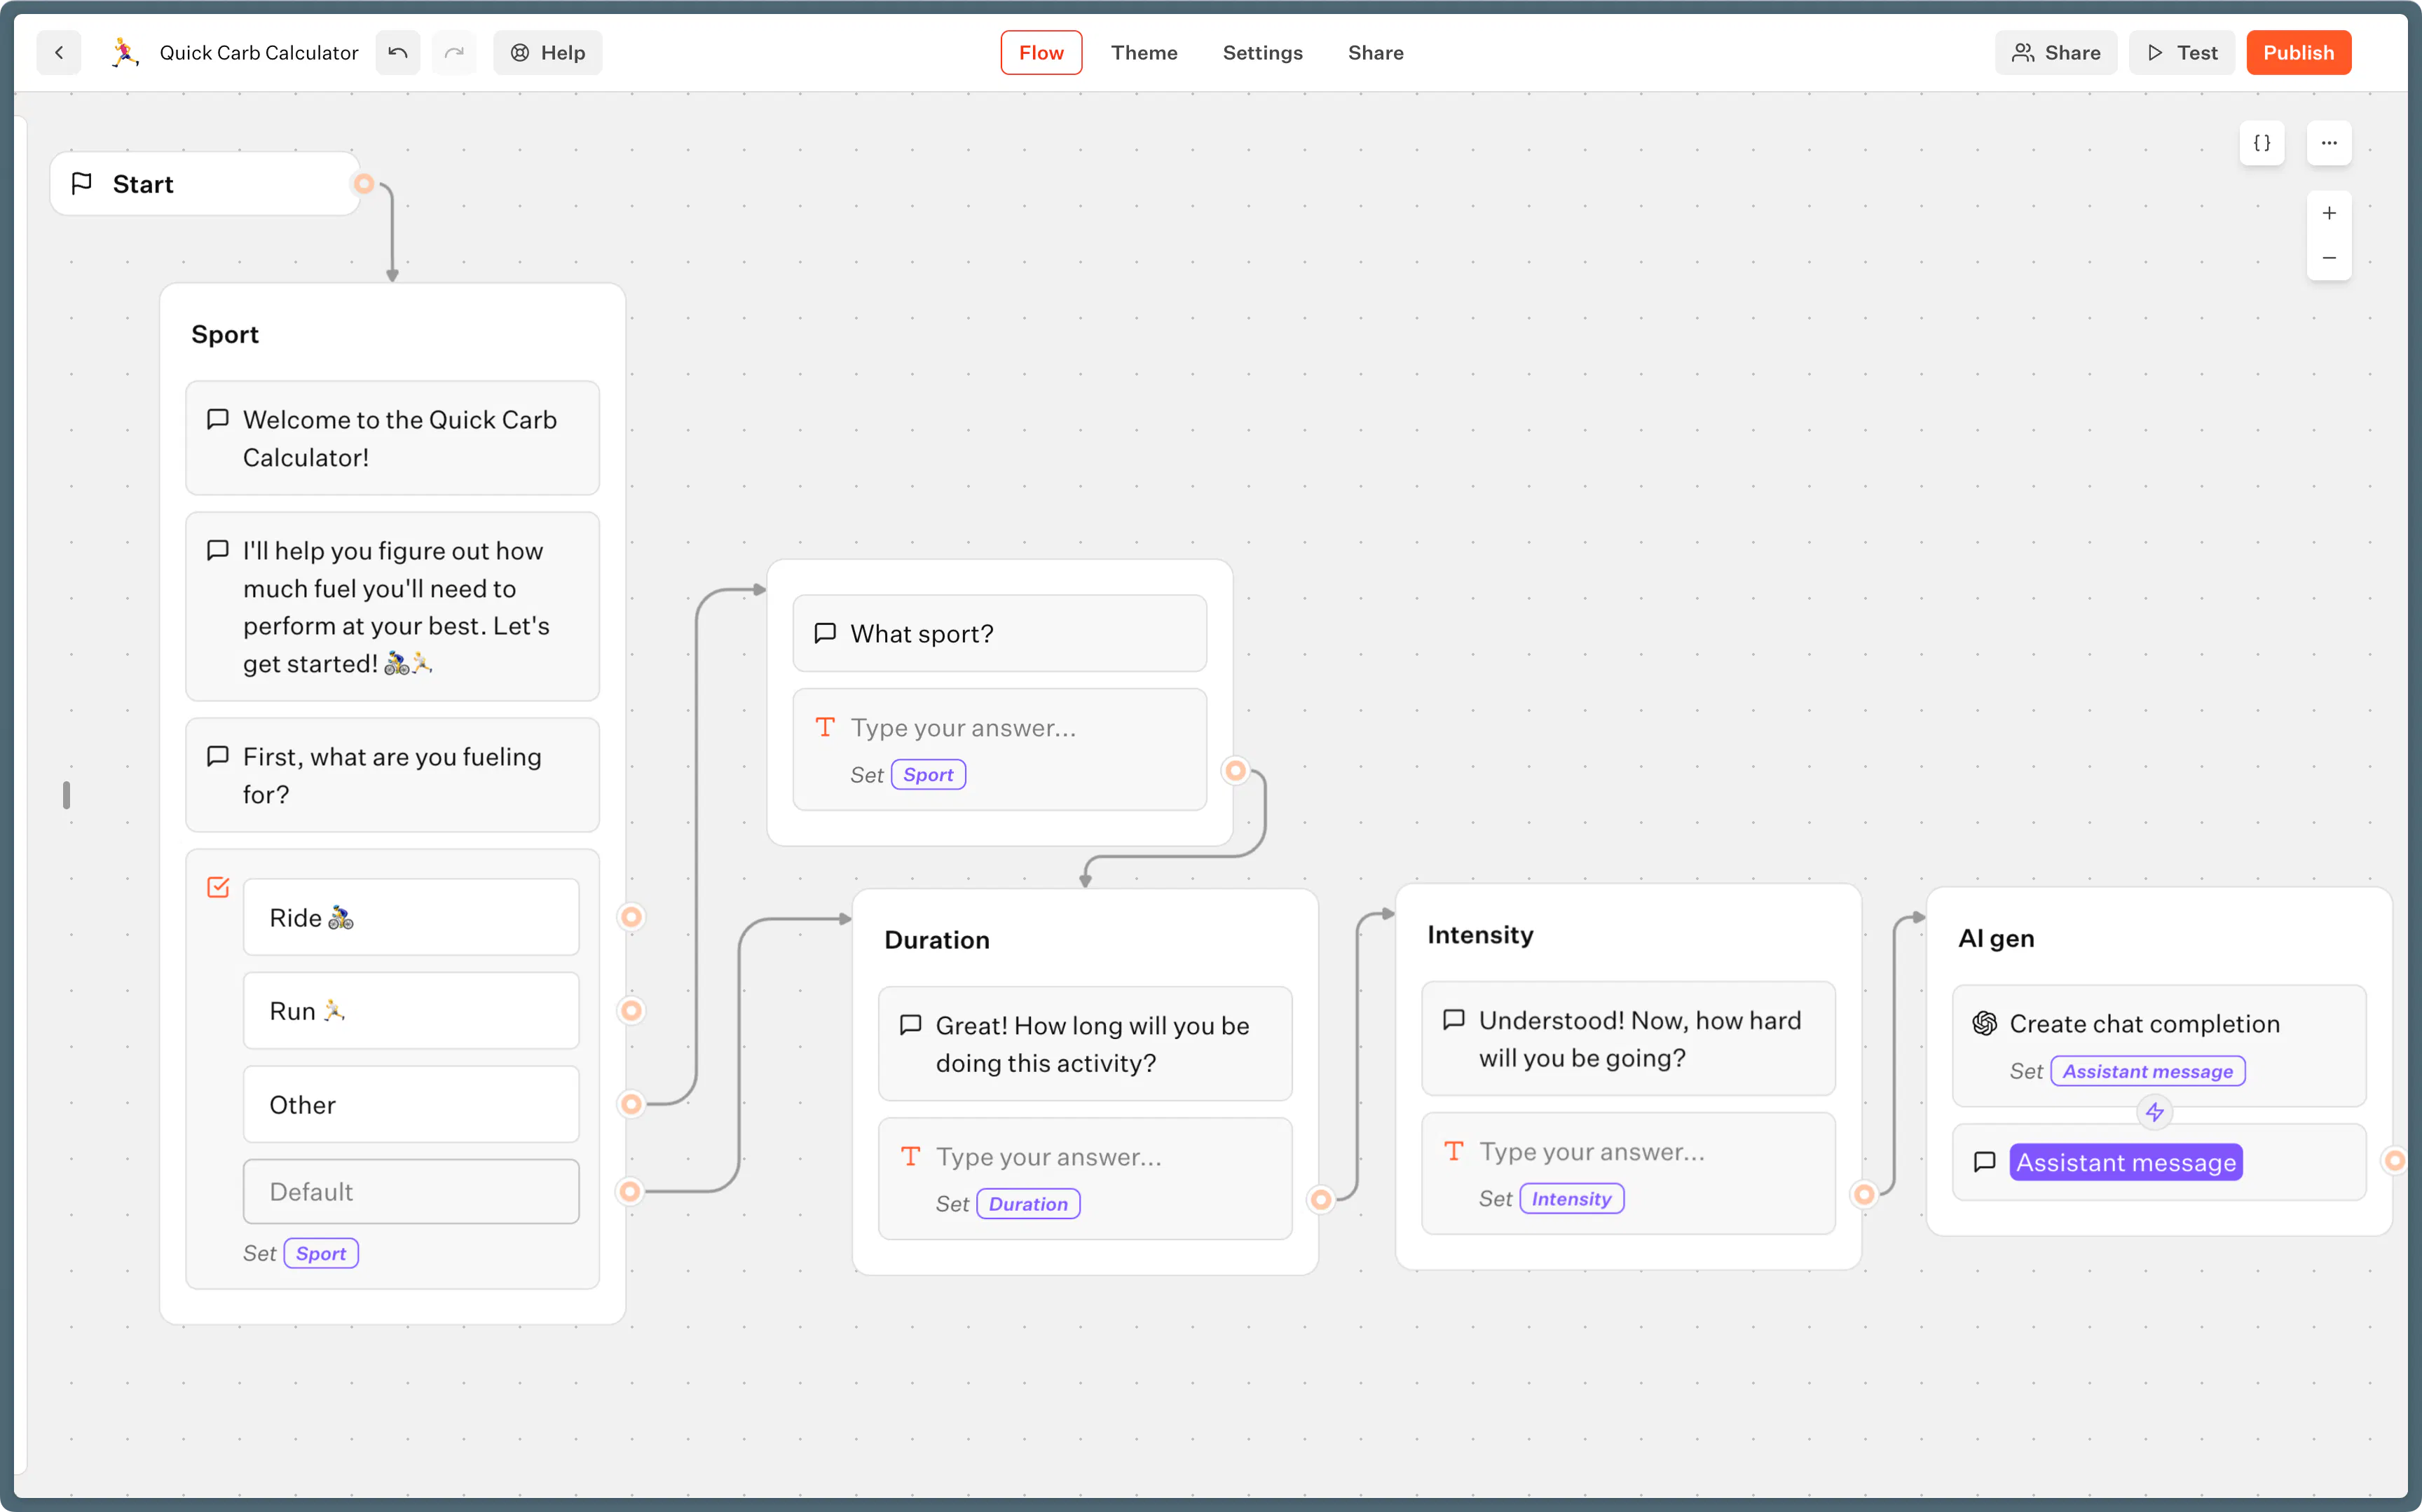The image size is (2422, 1512).
Task: Publish the flow
Action: [x=2298, y=52]
